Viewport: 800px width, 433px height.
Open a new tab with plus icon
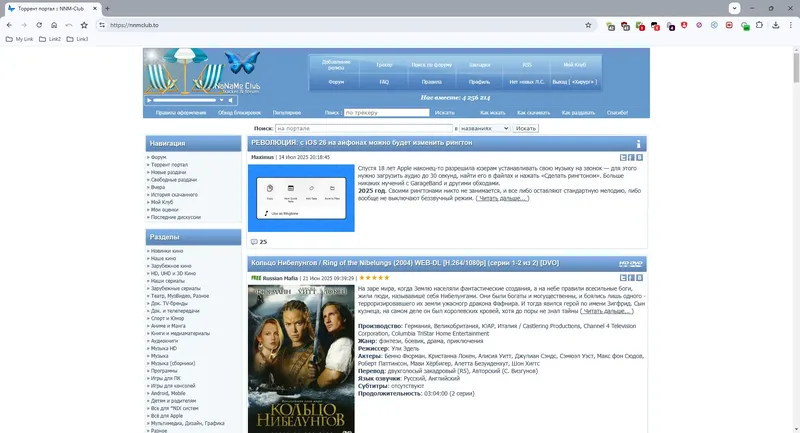point(107,9)
